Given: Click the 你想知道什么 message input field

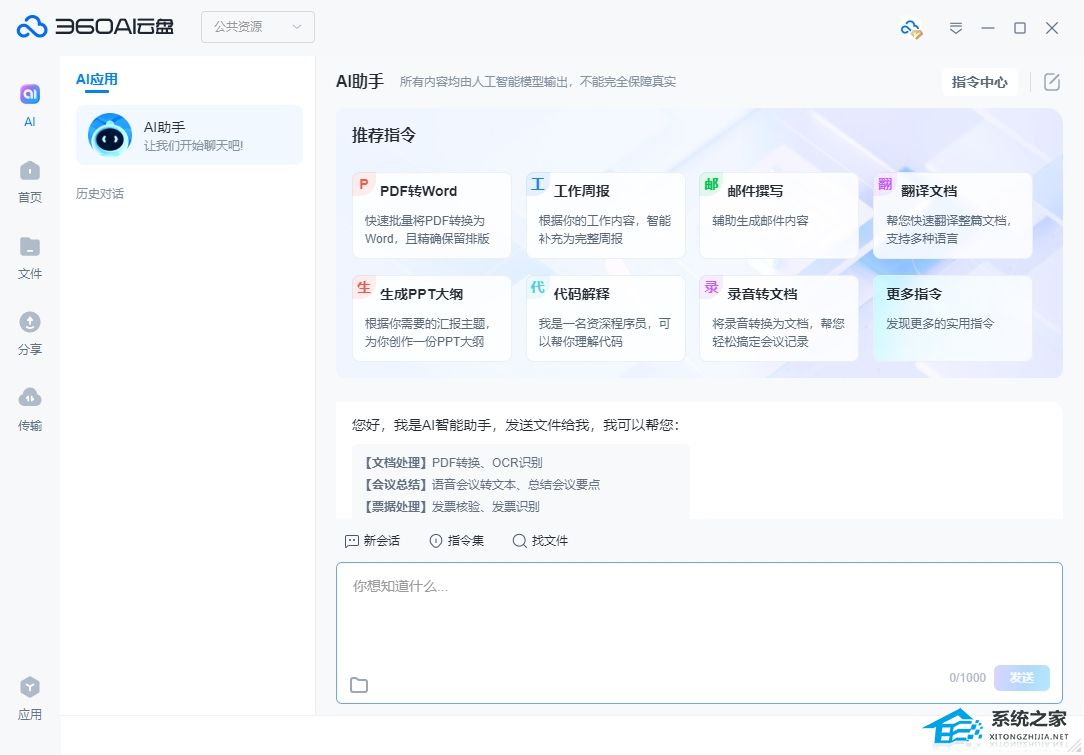Looking at the screenshot, I should point(699,633).
